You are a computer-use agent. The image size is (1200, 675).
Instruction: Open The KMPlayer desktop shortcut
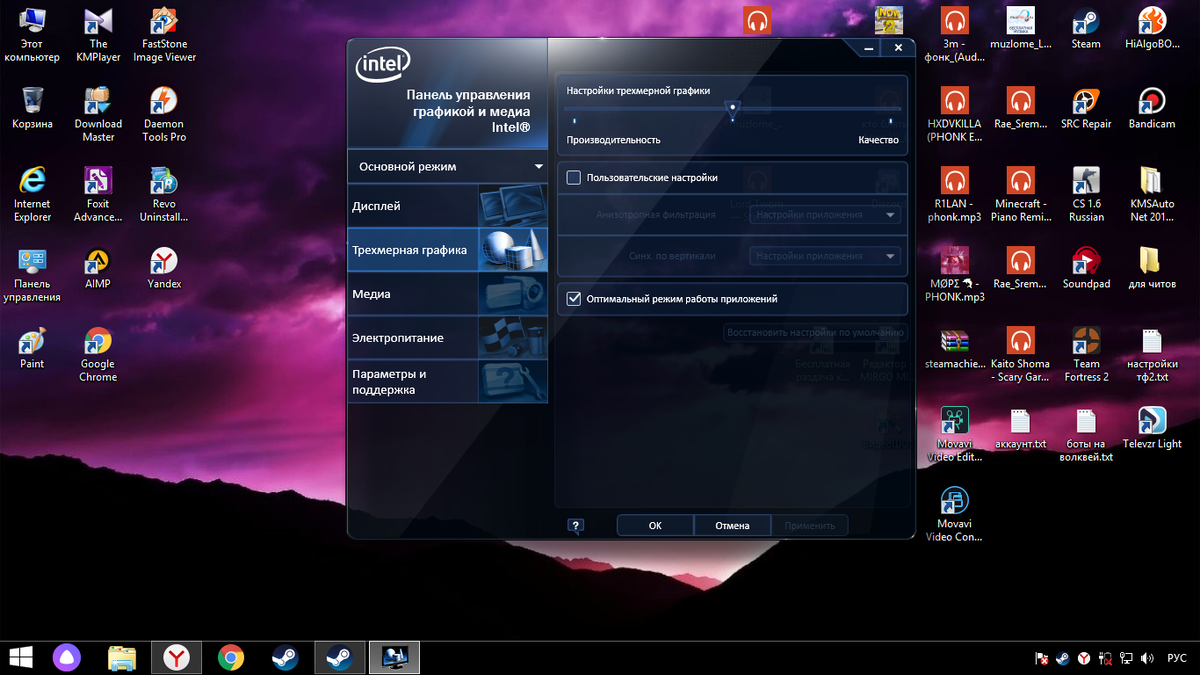point(98,34)
